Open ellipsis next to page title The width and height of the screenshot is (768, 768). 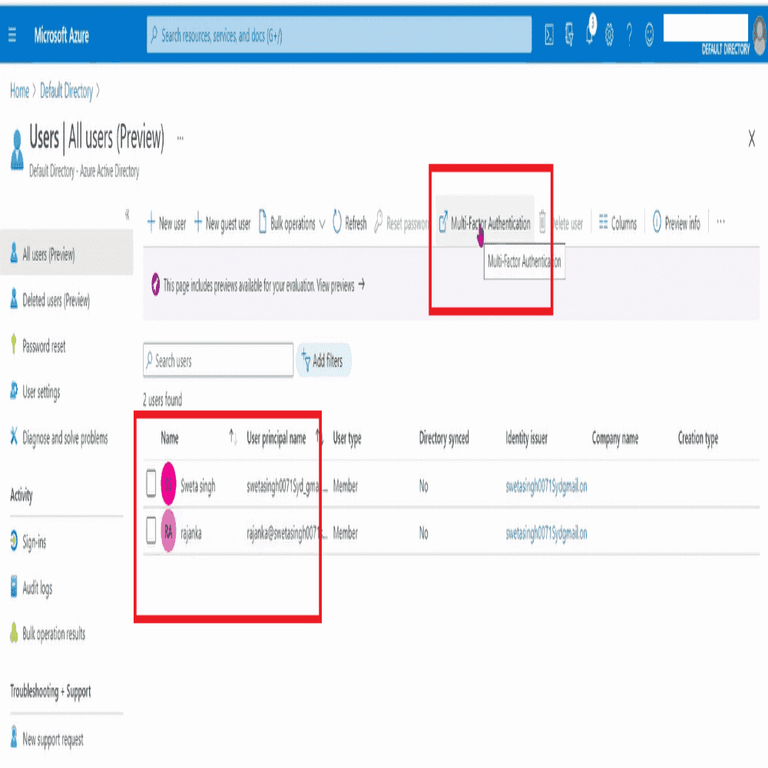coord(180,138)
